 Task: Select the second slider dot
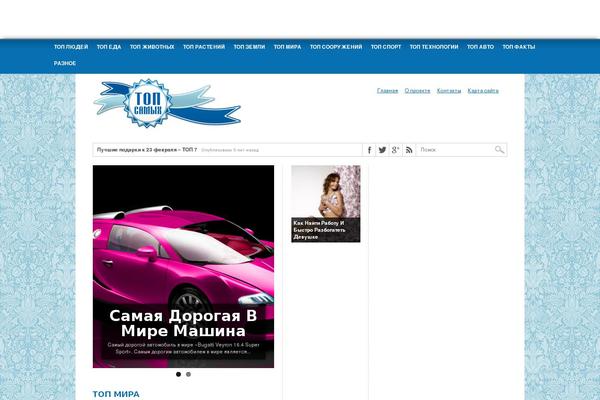pyautogui.click(x=188, y=374)
